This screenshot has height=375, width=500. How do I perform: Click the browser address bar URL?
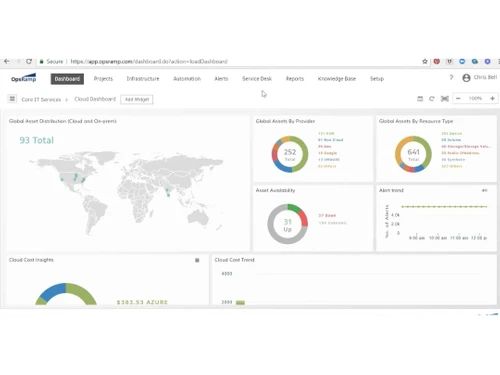[149, 61]
